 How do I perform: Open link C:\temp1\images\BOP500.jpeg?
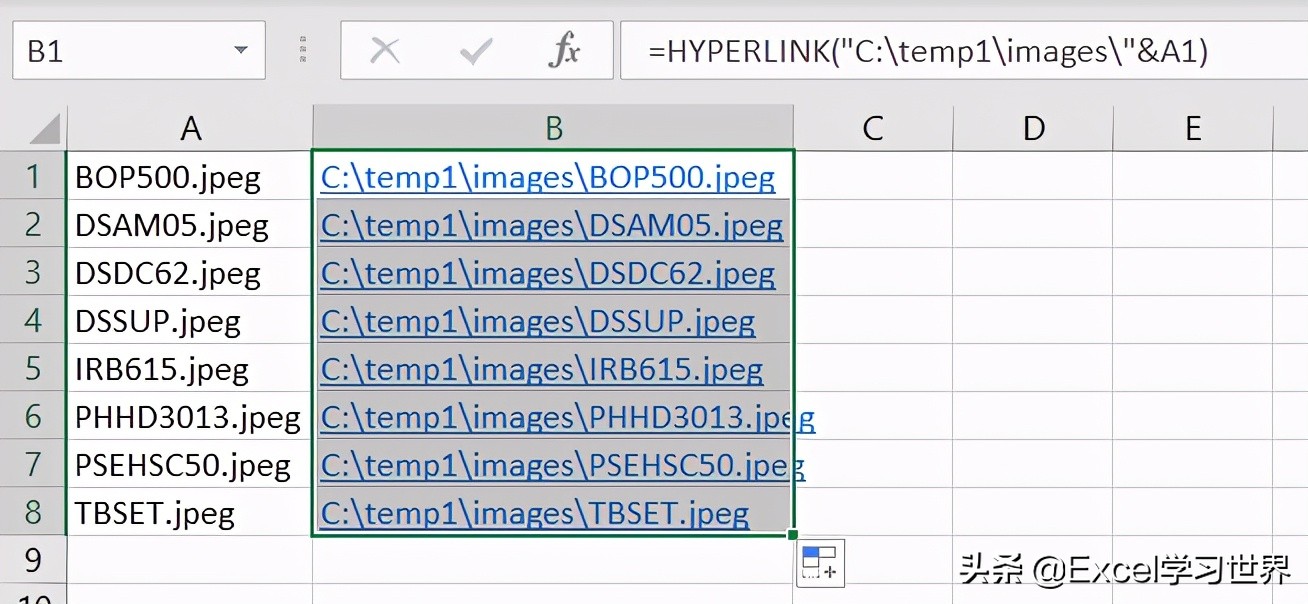point(548,178)
